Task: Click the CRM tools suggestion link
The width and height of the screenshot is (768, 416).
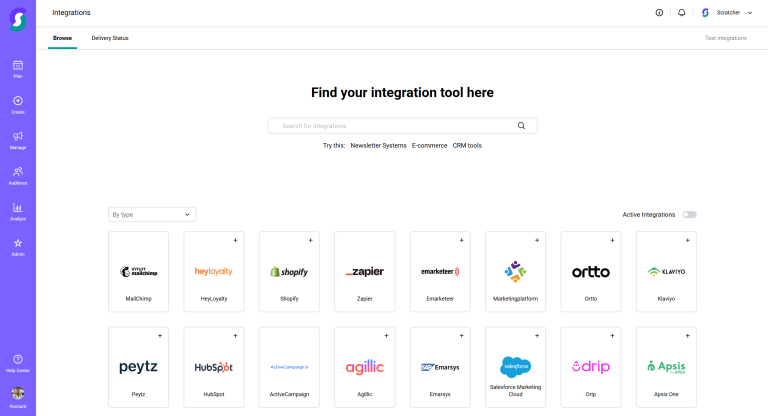Action: [x=467, y=145]
